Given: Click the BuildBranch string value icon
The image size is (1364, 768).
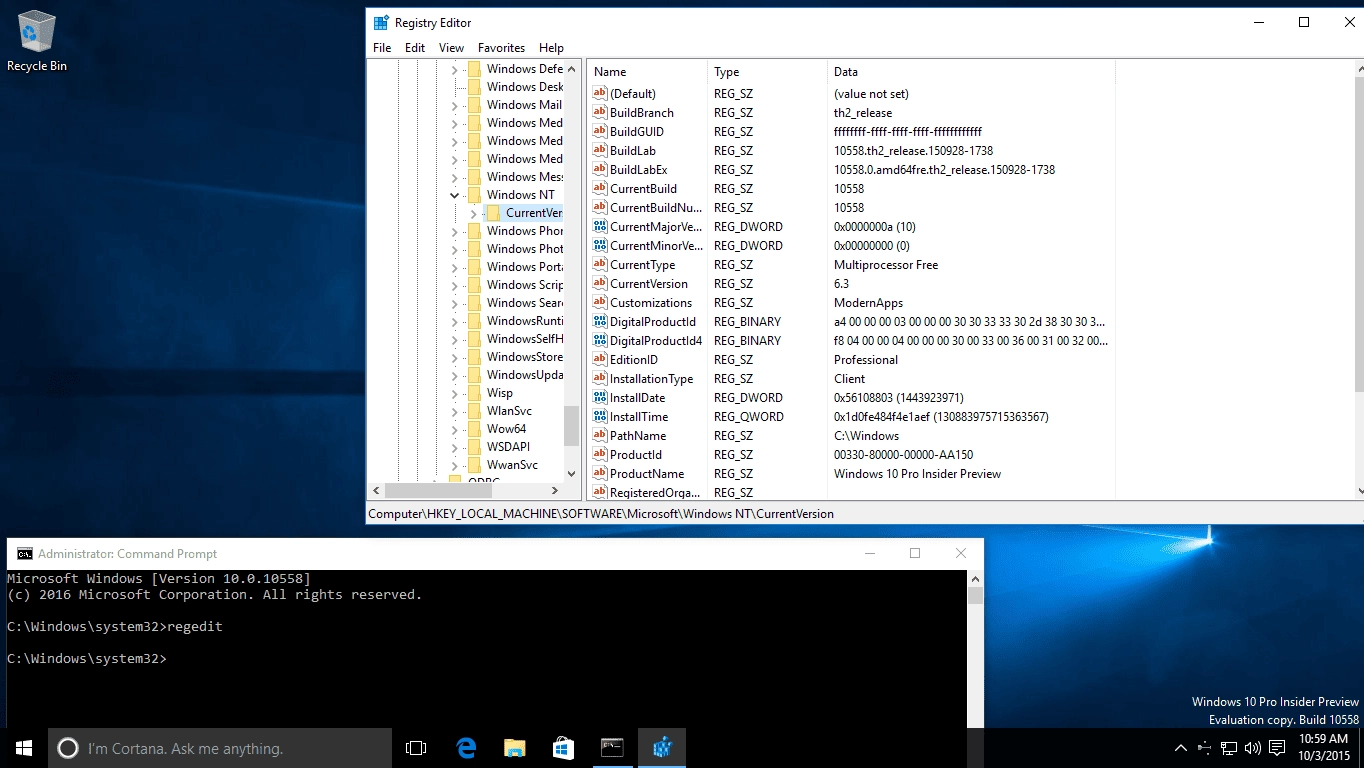Looking at the screenshot, I should click(600, 113).
